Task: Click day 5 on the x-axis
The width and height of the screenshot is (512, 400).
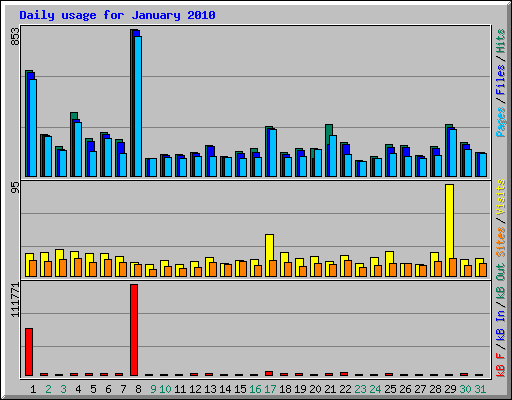Action: 93,389
